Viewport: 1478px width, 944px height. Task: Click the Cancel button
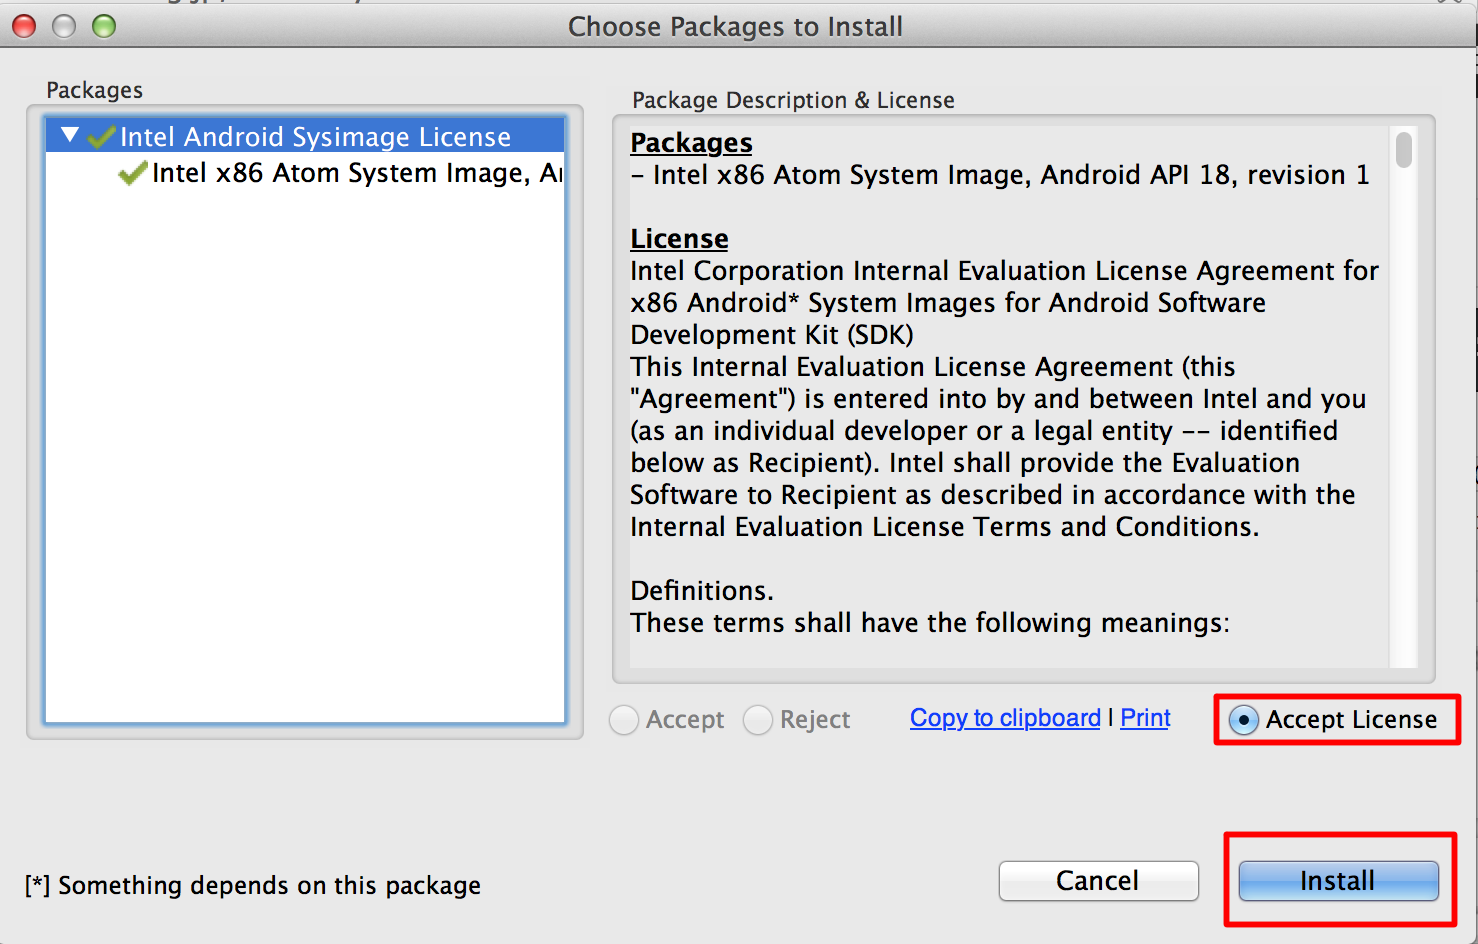point(1098,881)
